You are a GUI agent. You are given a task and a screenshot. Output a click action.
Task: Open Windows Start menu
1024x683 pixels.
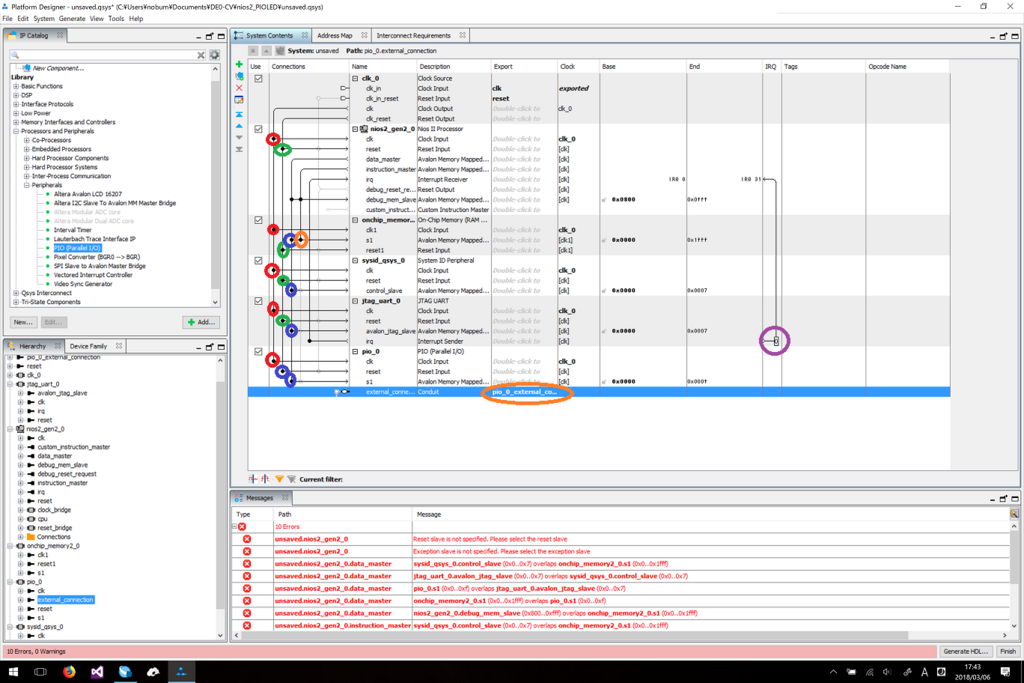[x=12, y=671]
